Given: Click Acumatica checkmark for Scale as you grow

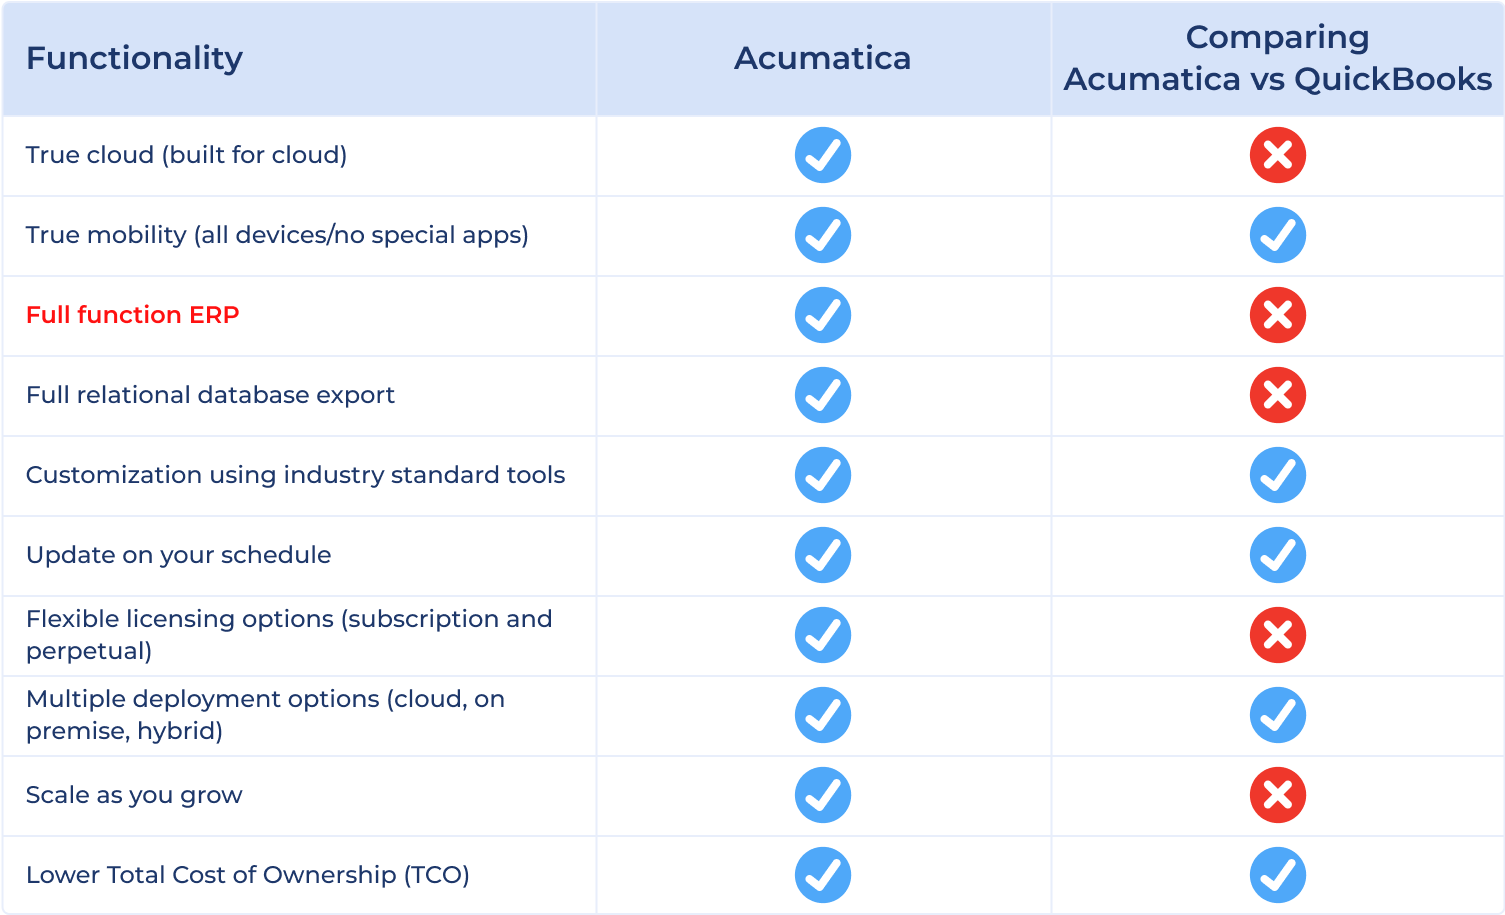Looking at the screenshot, I should pyautogui.click(x=823, y=795).
